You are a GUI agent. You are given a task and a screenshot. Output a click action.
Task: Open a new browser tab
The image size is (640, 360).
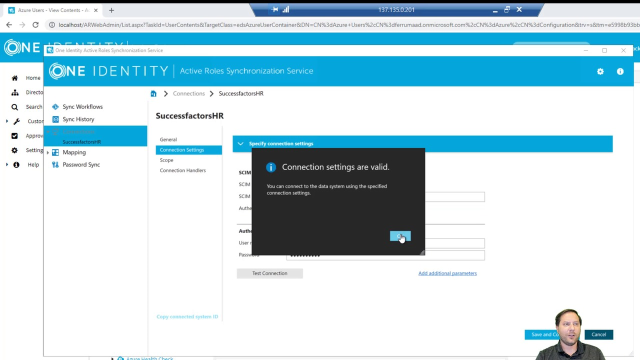[x=111, y=10]
